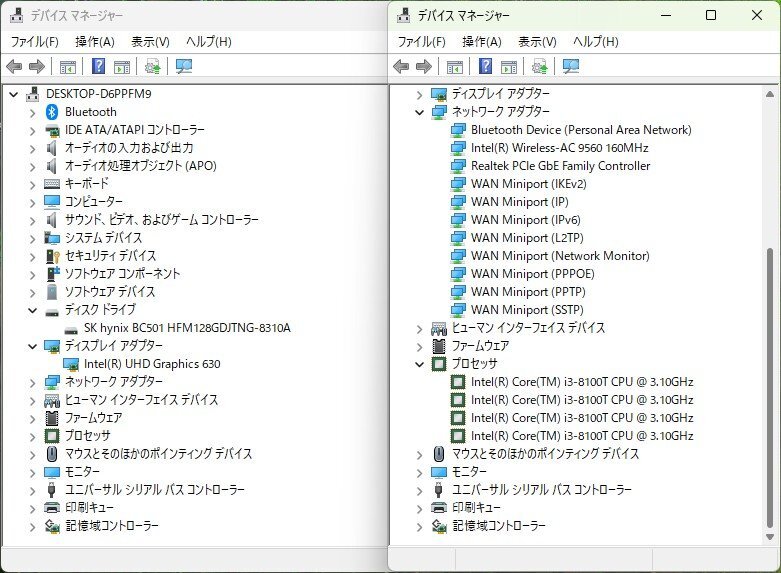Select WAN Miniport (L2TP)

[x=527, y=238]
